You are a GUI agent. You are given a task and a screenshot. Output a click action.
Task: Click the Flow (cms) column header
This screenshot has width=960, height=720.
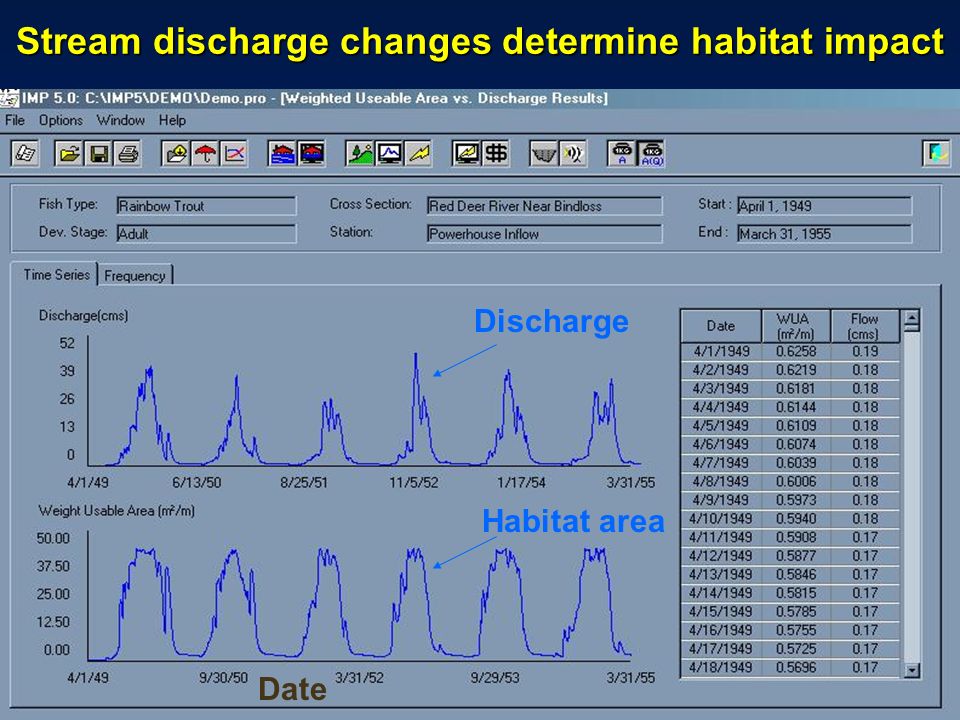(864, 326)
